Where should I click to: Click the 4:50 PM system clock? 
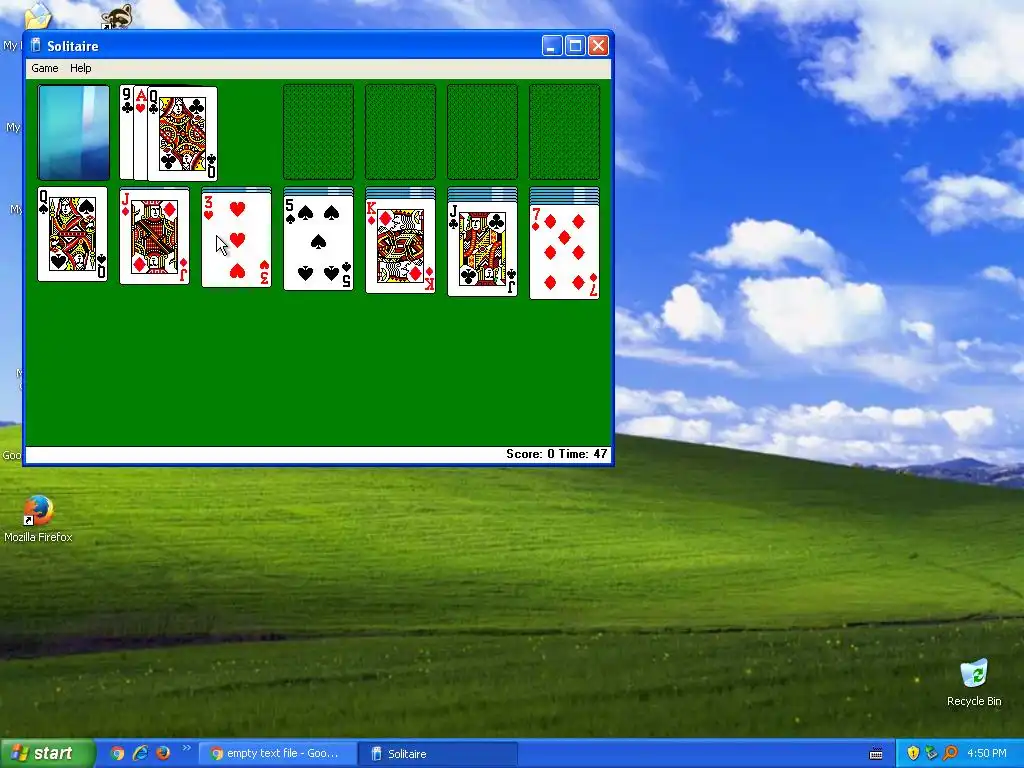987,753
